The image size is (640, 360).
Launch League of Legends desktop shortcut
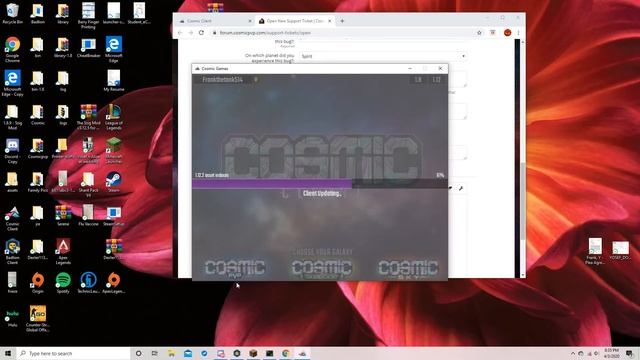113,117
